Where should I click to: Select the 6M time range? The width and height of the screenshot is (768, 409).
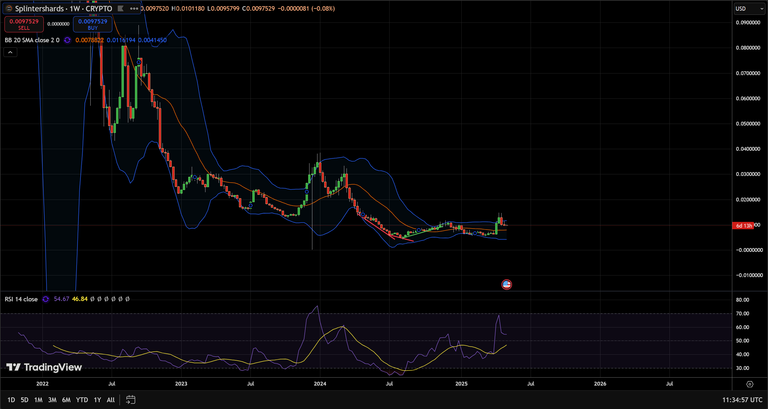click(66, 400)
